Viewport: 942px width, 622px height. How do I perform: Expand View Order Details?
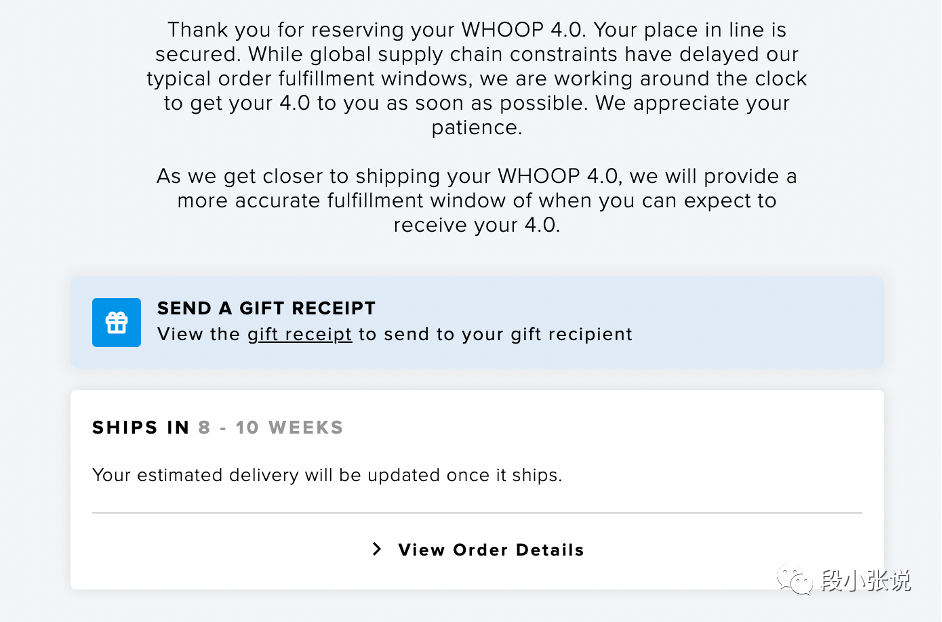coord(490,550)
